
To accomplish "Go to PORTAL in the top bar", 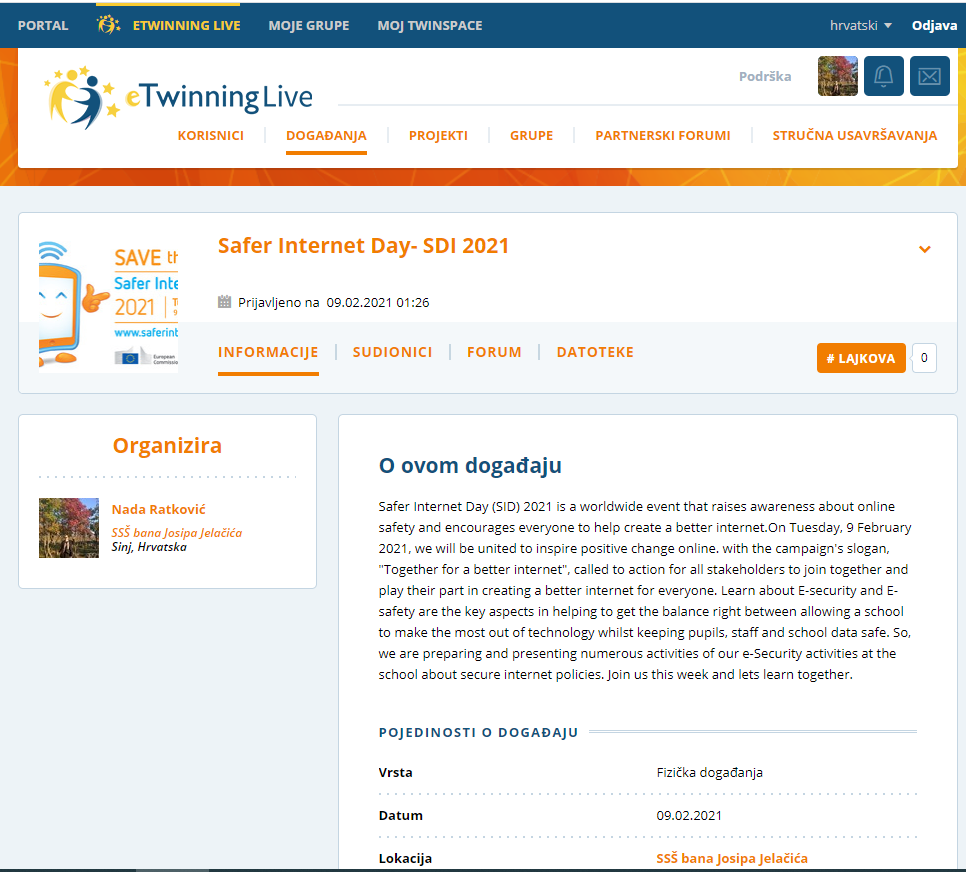I will (x=43, y=25).
